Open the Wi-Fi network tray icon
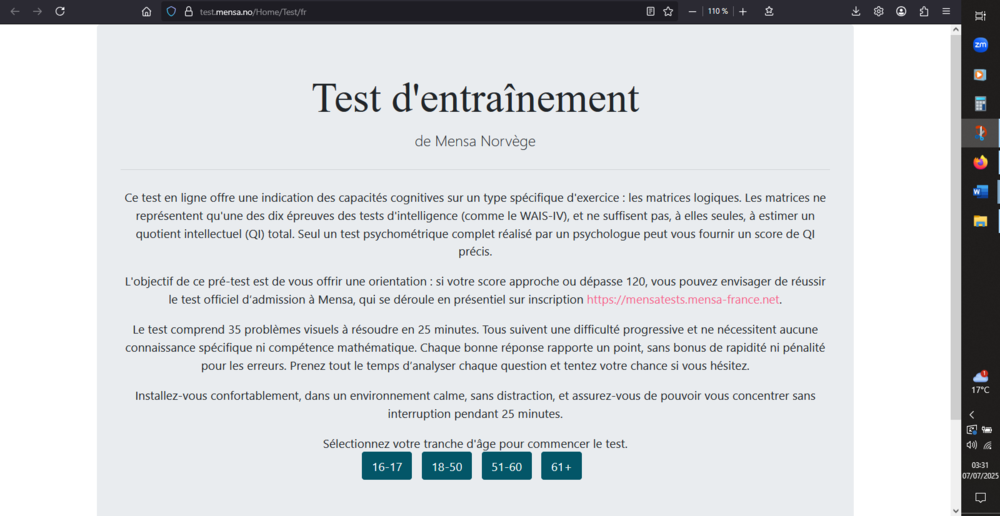 coord(988,445)
